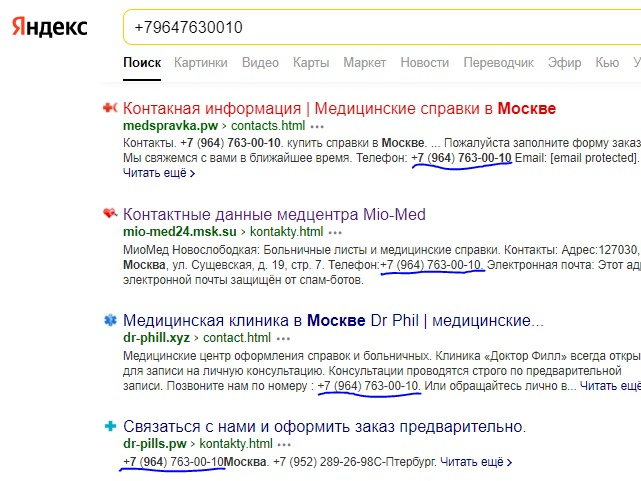
Task: Click the red cross favicon of medspravka result
Action: click(109, 108)
